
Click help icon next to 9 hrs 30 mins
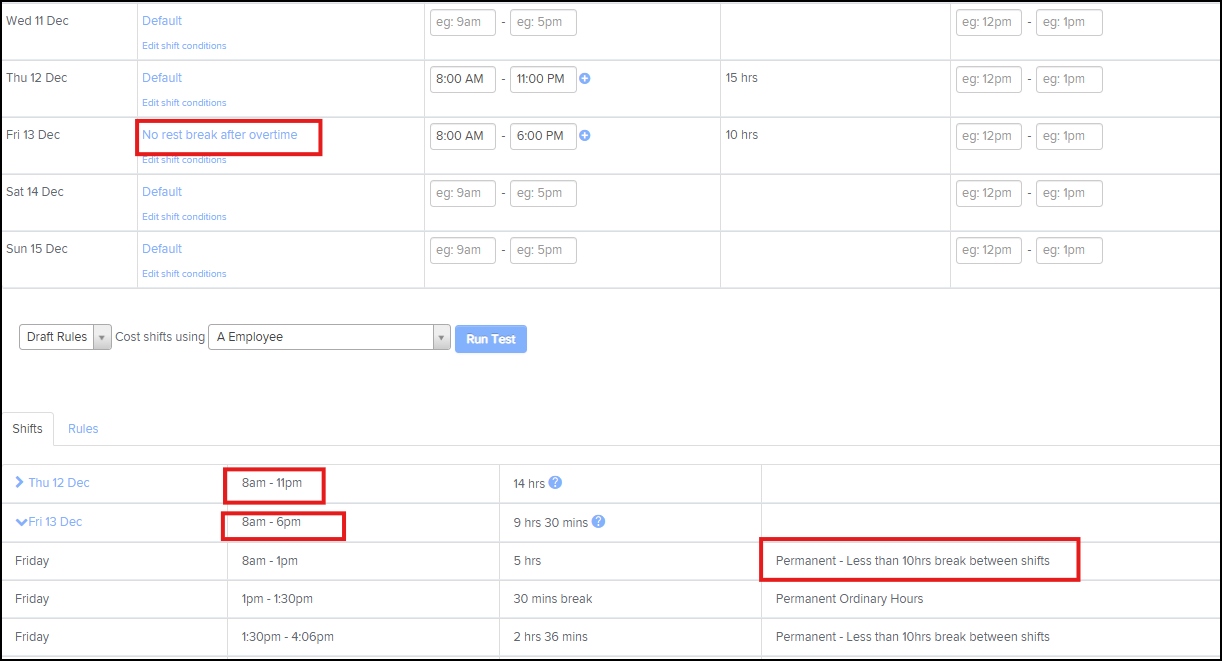[598, 522]
